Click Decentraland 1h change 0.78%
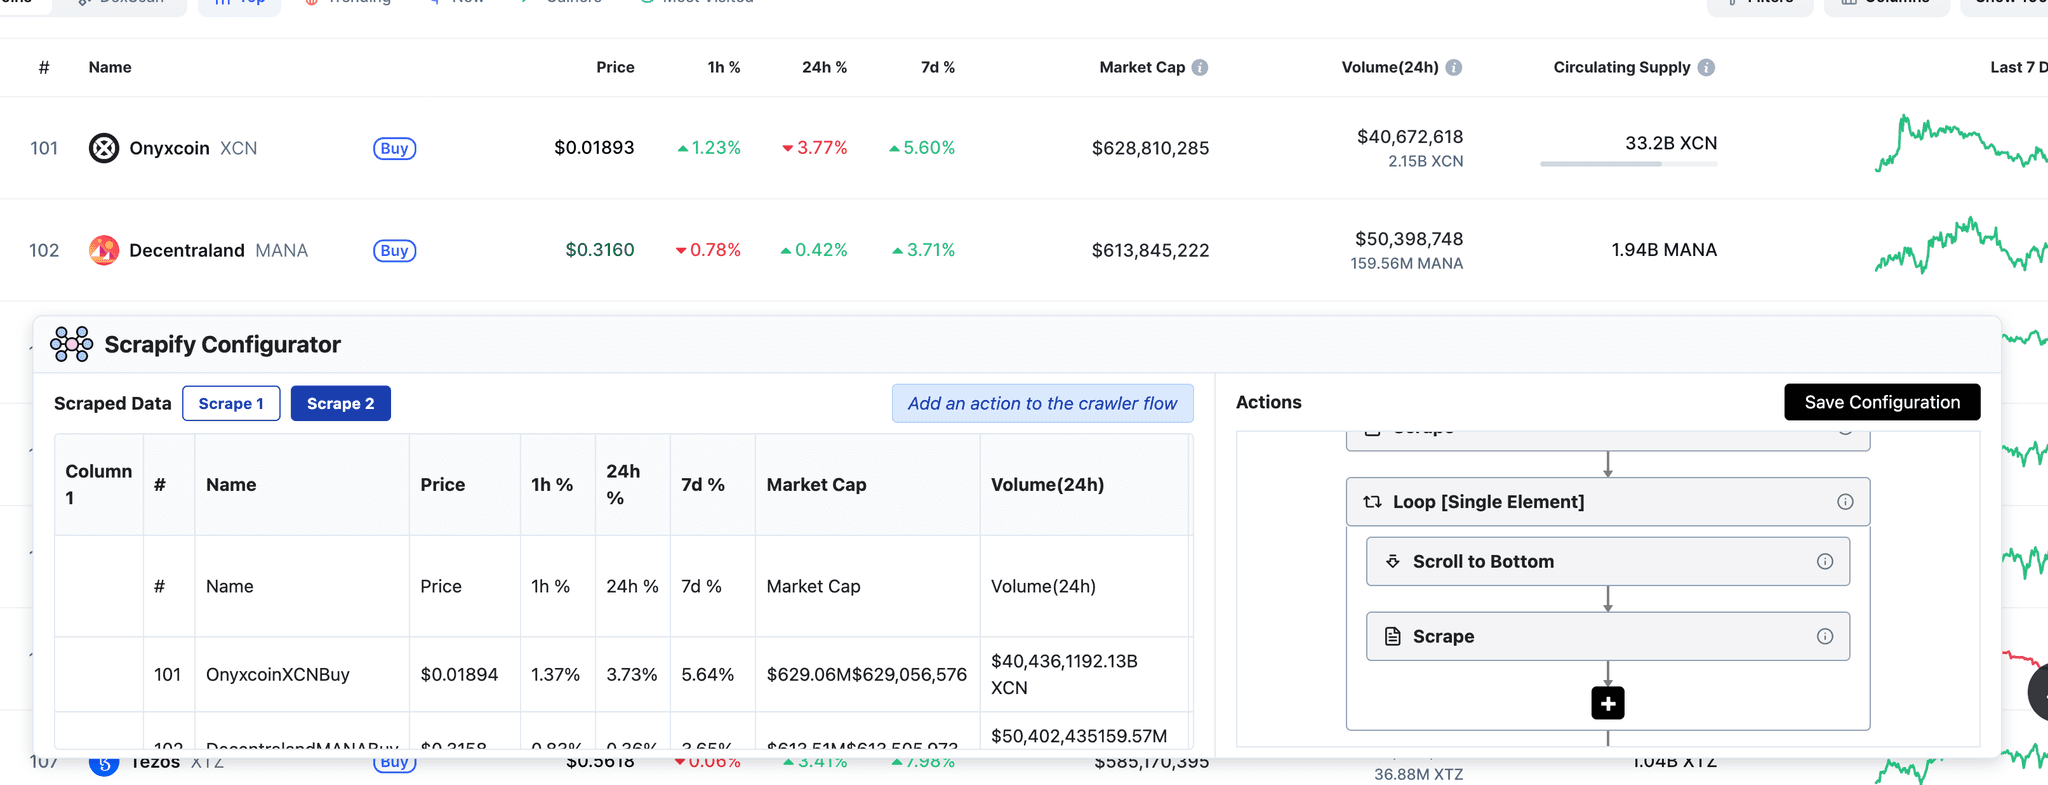 click(x=708, y=250)
